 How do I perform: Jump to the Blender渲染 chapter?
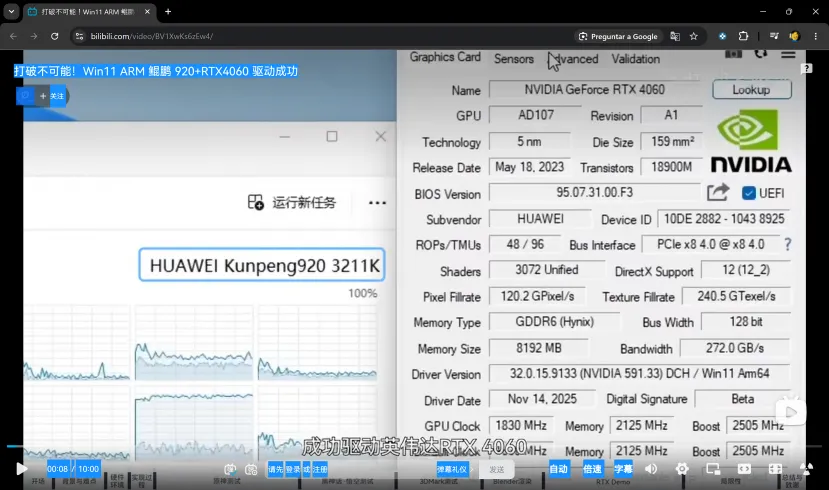[x=513, y=481]
